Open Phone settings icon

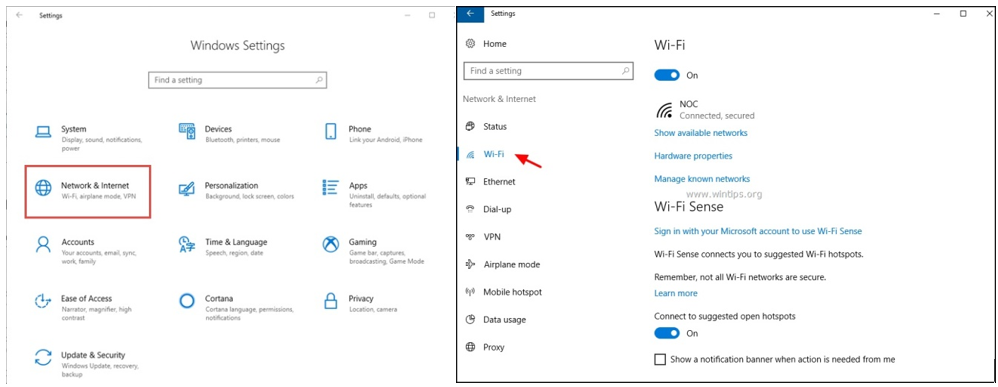click(x=330, y=132)
